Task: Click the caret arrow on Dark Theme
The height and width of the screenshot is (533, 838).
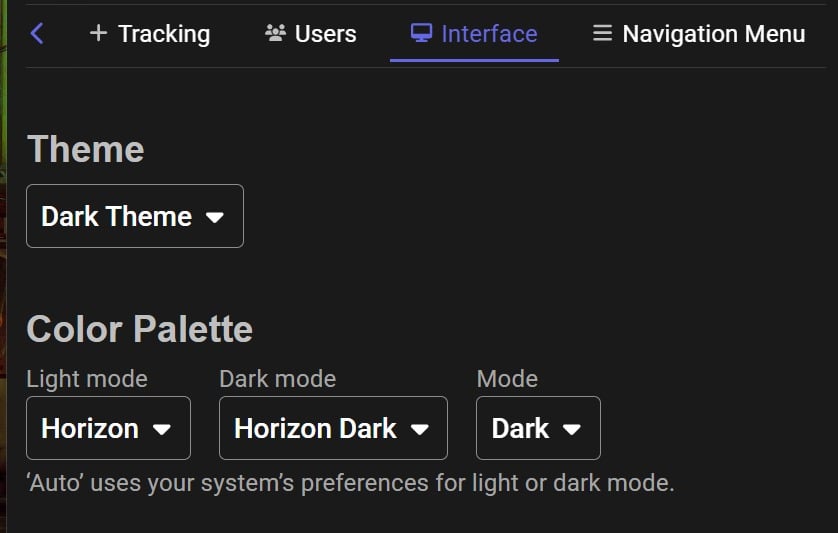Action: pyautogui.click(x=214, y=217)
